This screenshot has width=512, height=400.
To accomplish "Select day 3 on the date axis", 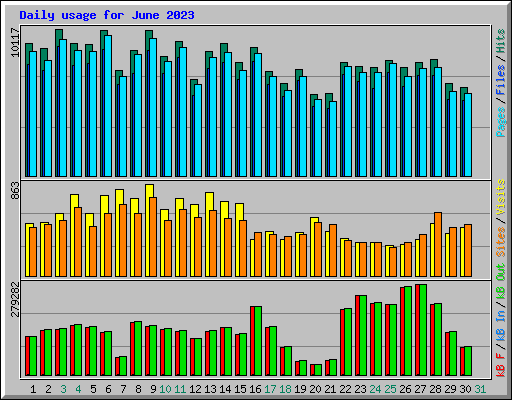I will pyautogui.click(x=63, y=389).
